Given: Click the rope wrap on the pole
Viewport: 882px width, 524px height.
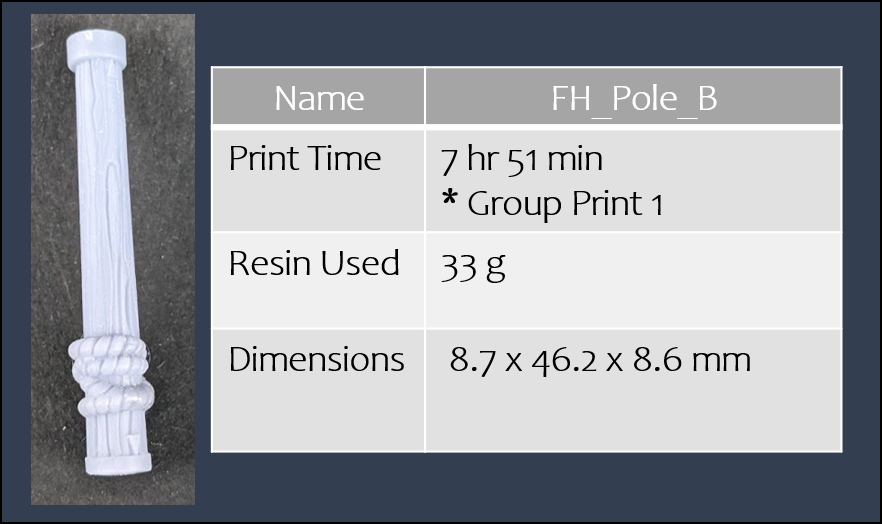Looking at the screenshot, I should coord(111,377).
